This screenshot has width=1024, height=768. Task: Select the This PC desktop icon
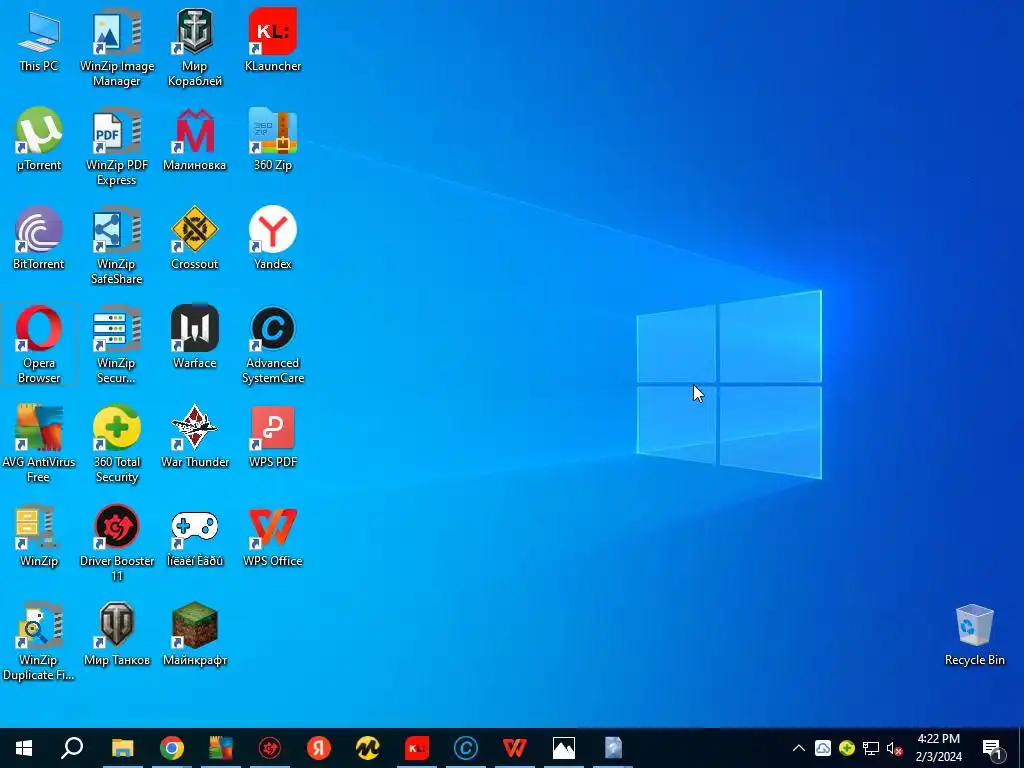click(x=39, y=40)
